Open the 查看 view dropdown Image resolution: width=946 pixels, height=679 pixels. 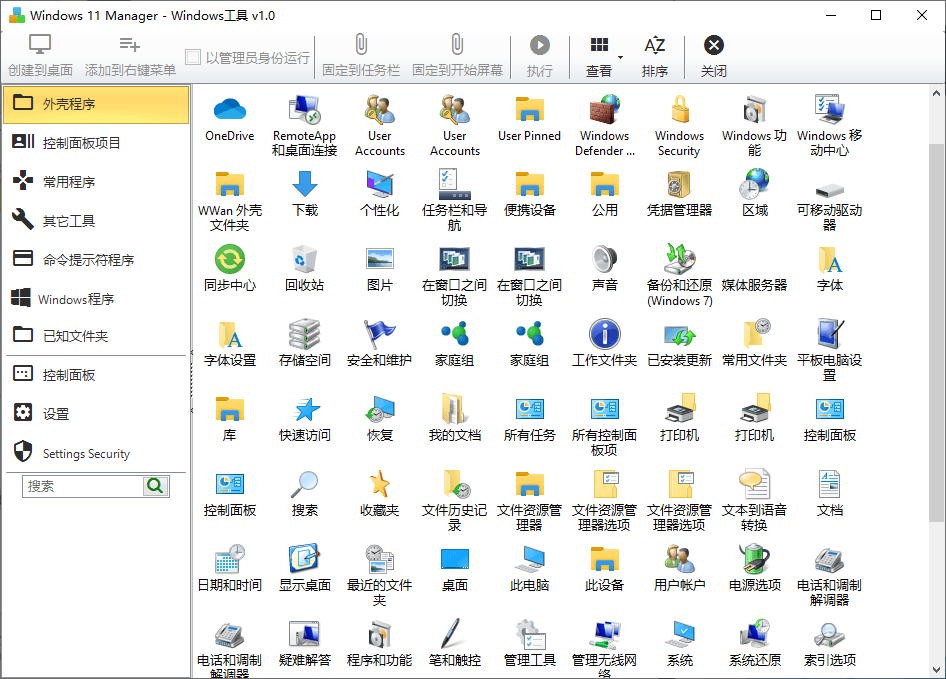pos(597,55)
